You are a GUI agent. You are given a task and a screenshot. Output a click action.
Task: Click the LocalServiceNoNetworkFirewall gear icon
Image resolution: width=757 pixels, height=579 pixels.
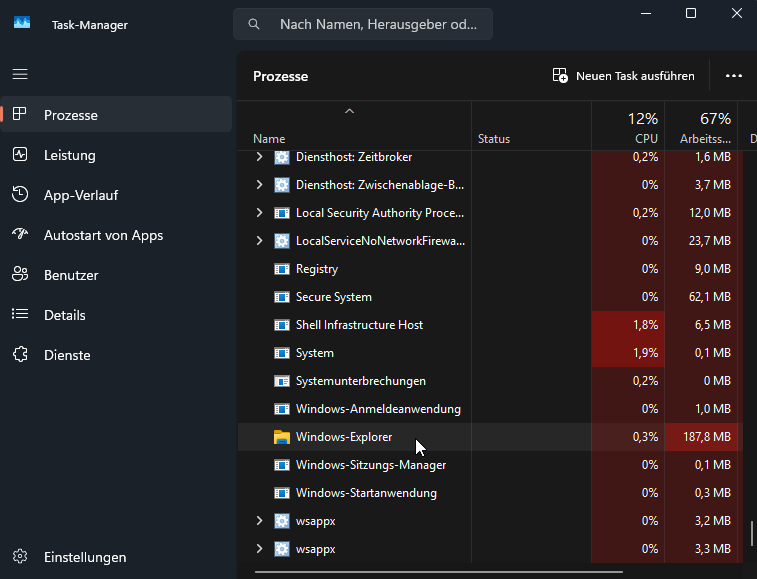click(x=281, y=241)
